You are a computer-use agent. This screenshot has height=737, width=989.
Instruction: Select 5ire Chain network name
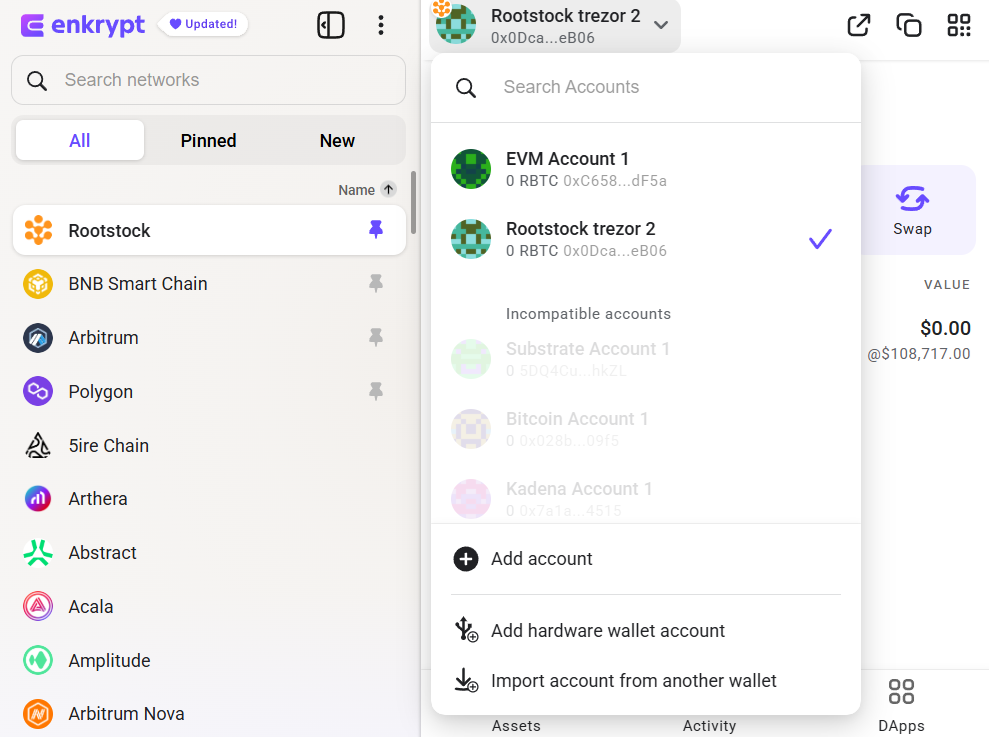(108, 445)
